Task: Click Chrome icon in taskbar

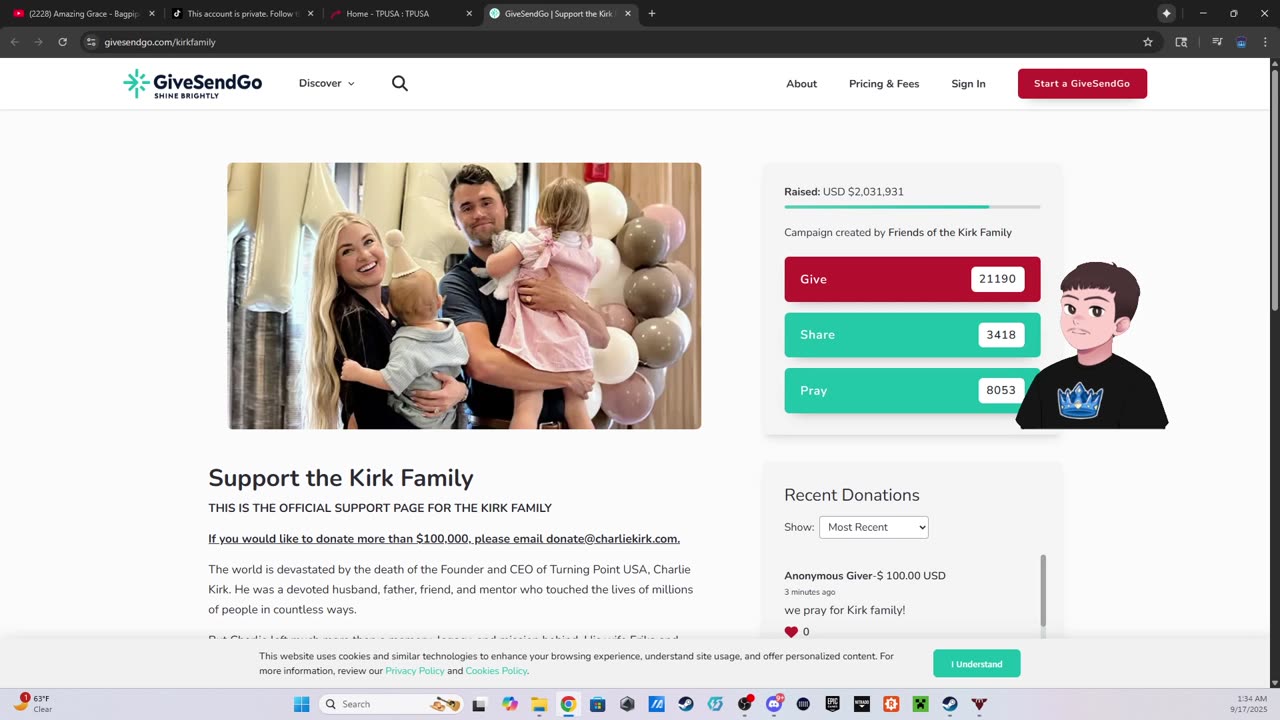Action: (568, 704)
